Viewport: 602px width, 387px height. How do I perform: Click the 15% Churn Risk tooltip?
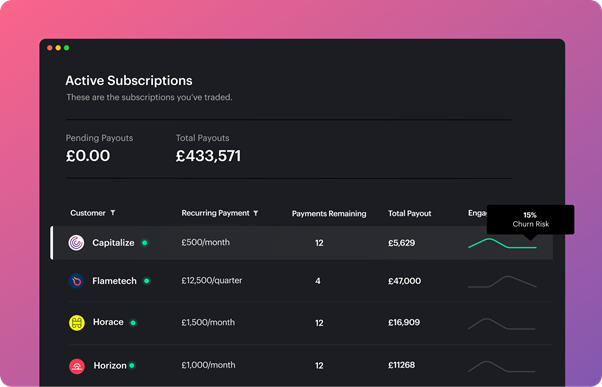(531, 220)
